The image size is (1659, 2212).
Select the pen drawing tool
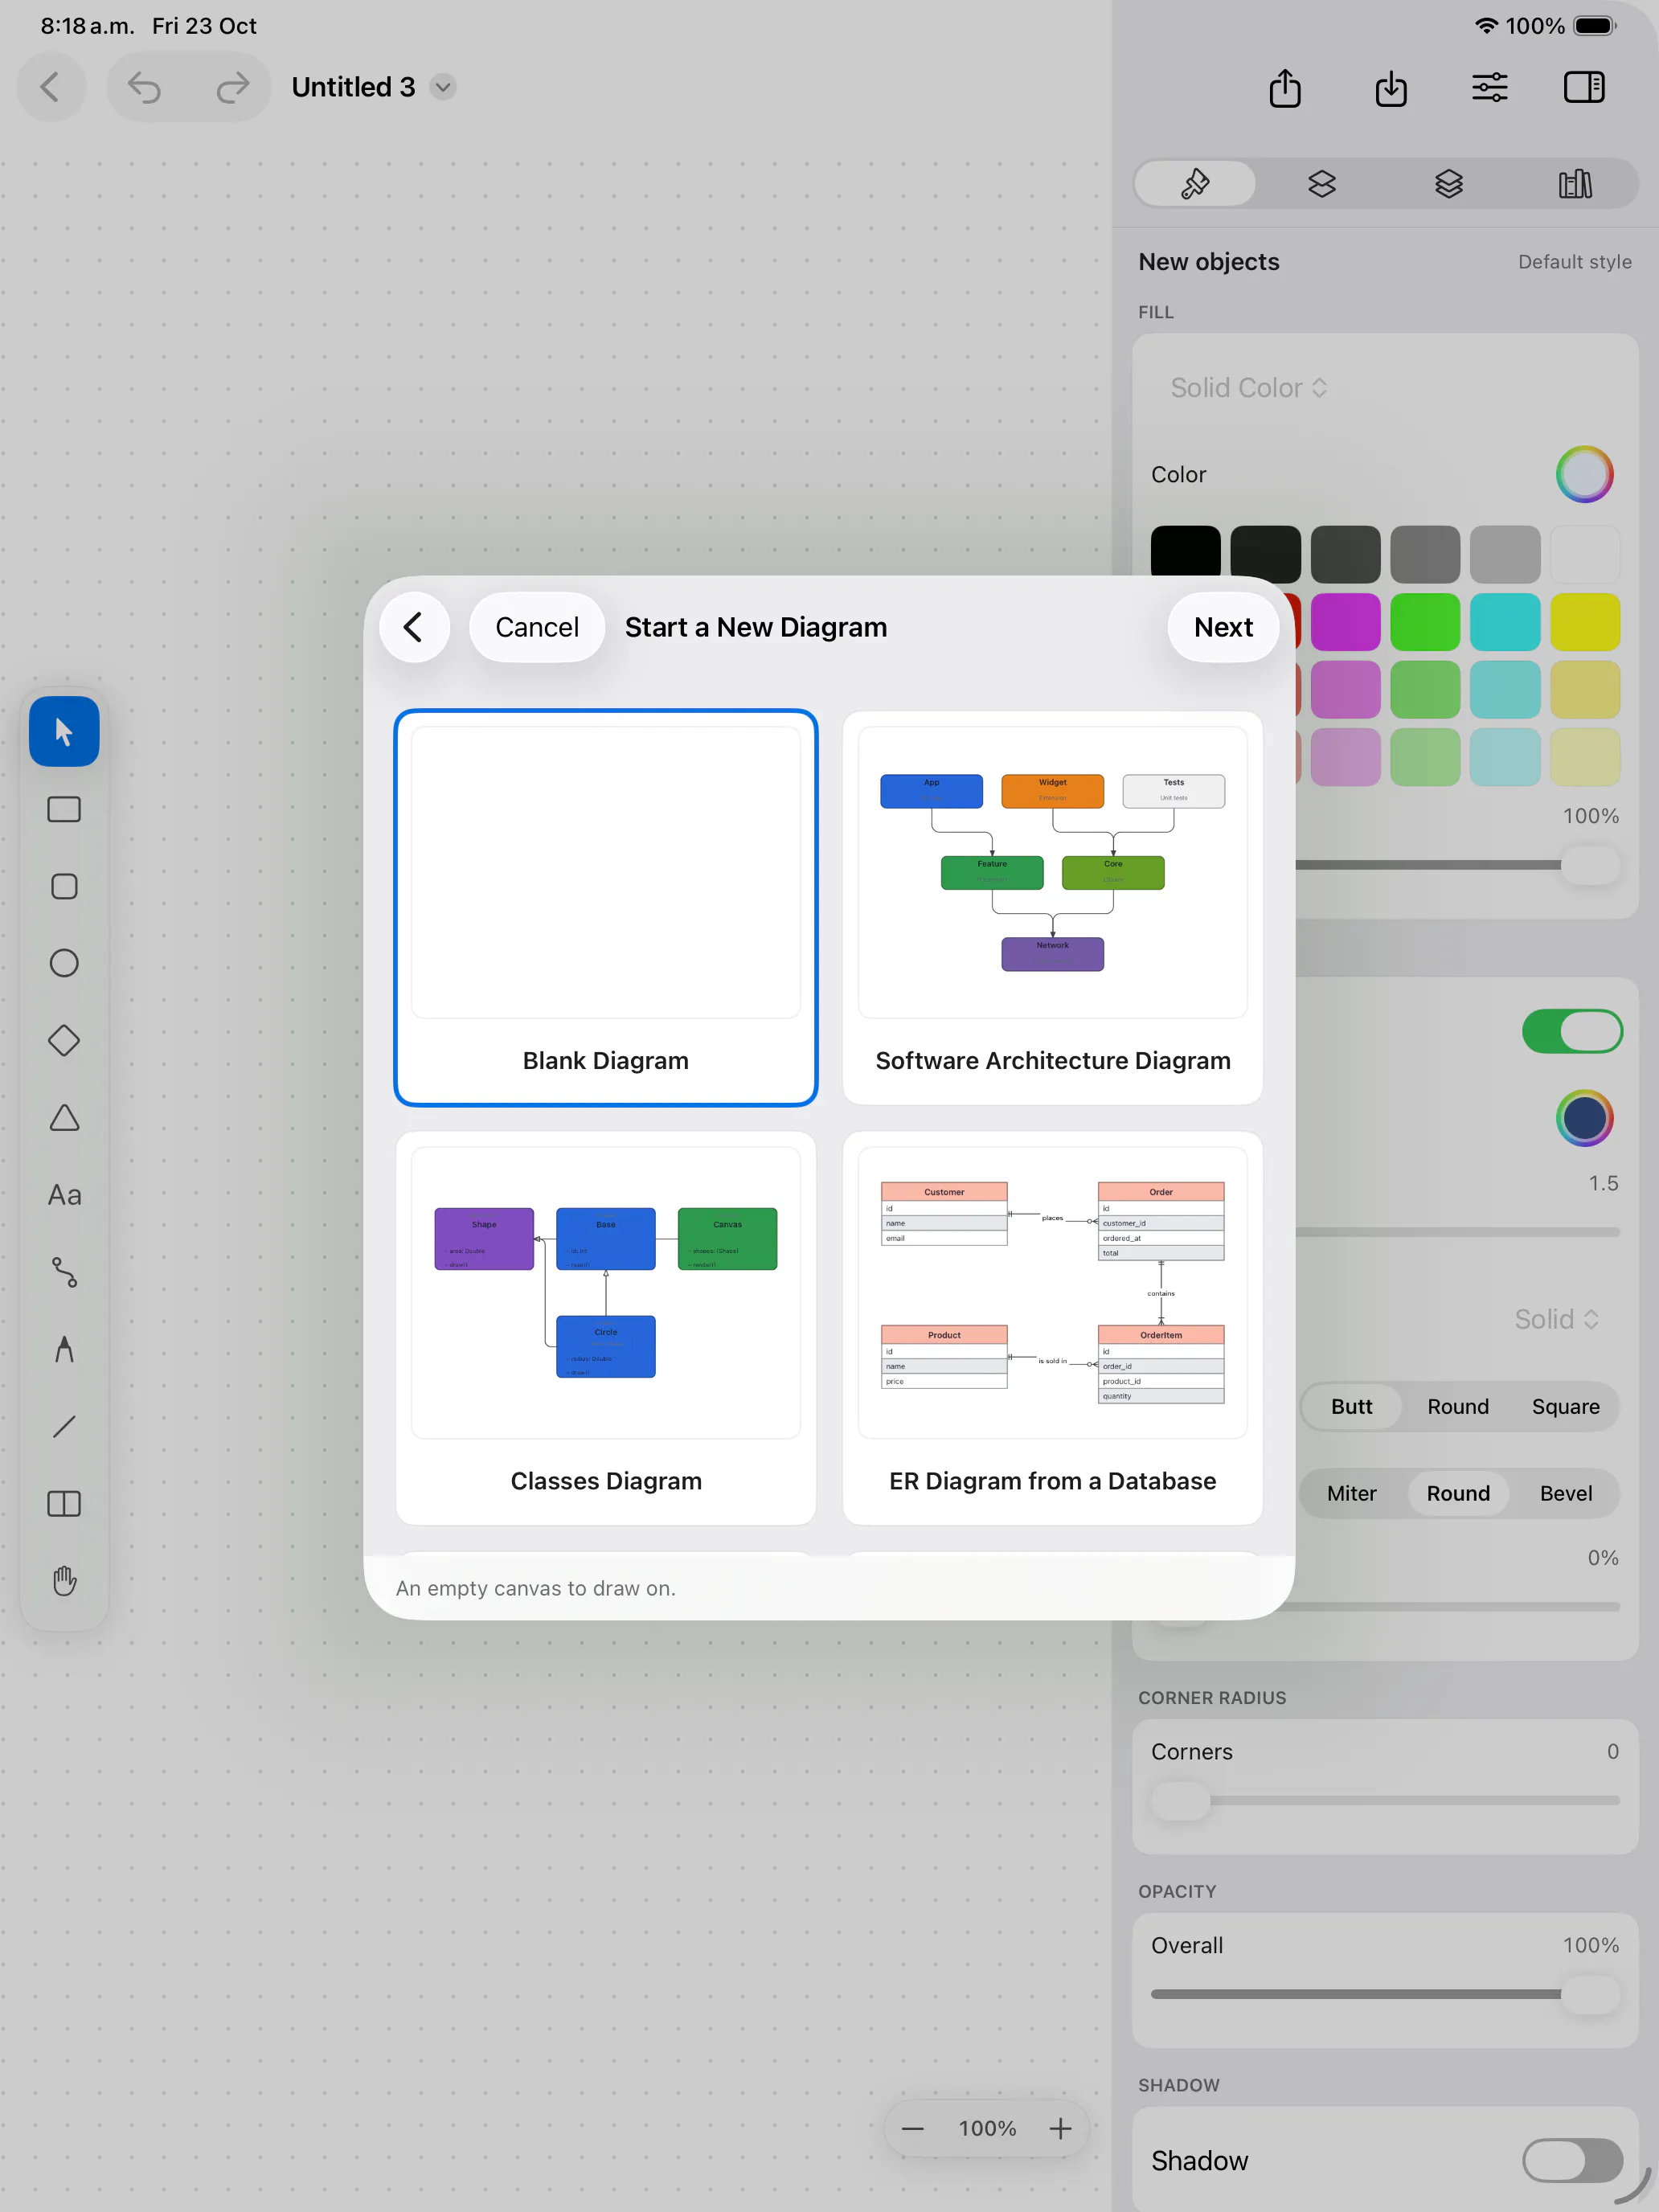[64, 1349]
